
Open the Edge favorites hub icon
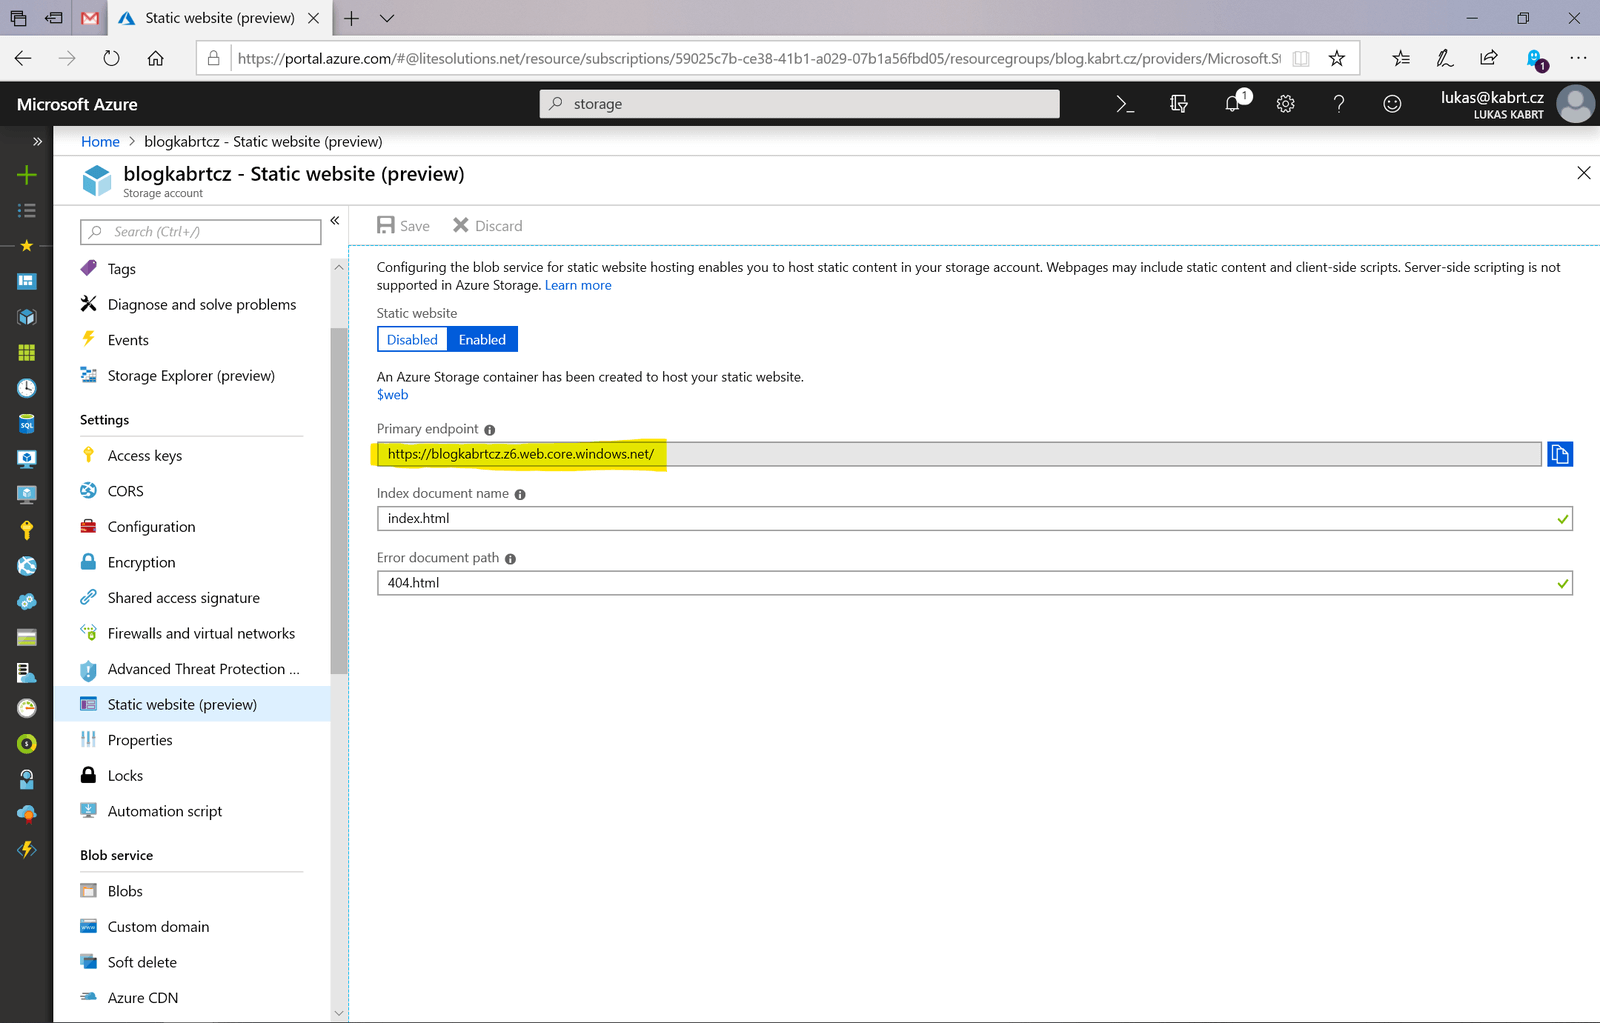[1401, 58]
